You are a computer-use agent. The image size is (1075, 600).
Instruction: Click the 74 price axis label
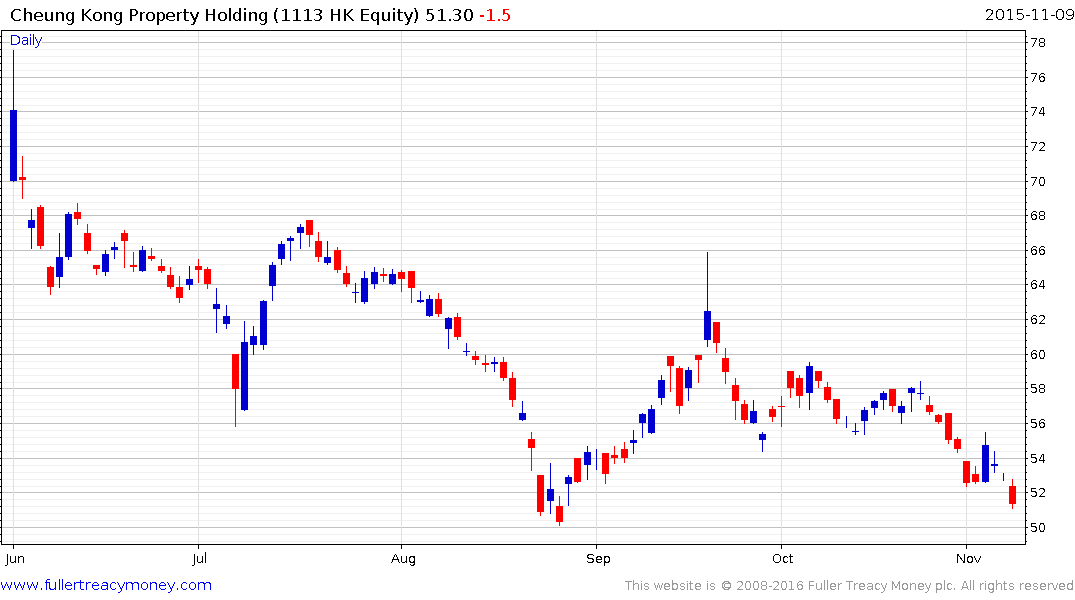1037,112
